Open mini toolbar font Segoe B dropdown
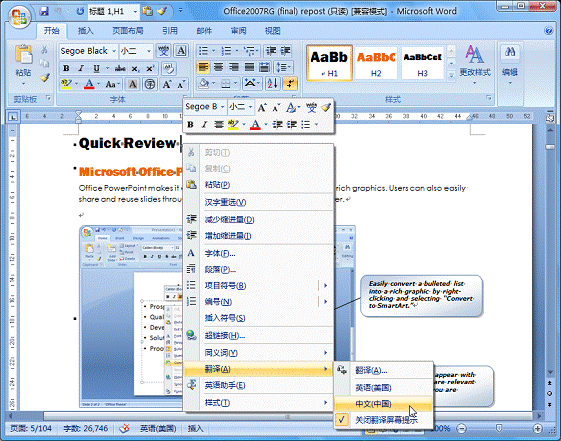 click(x=223, y=107)
